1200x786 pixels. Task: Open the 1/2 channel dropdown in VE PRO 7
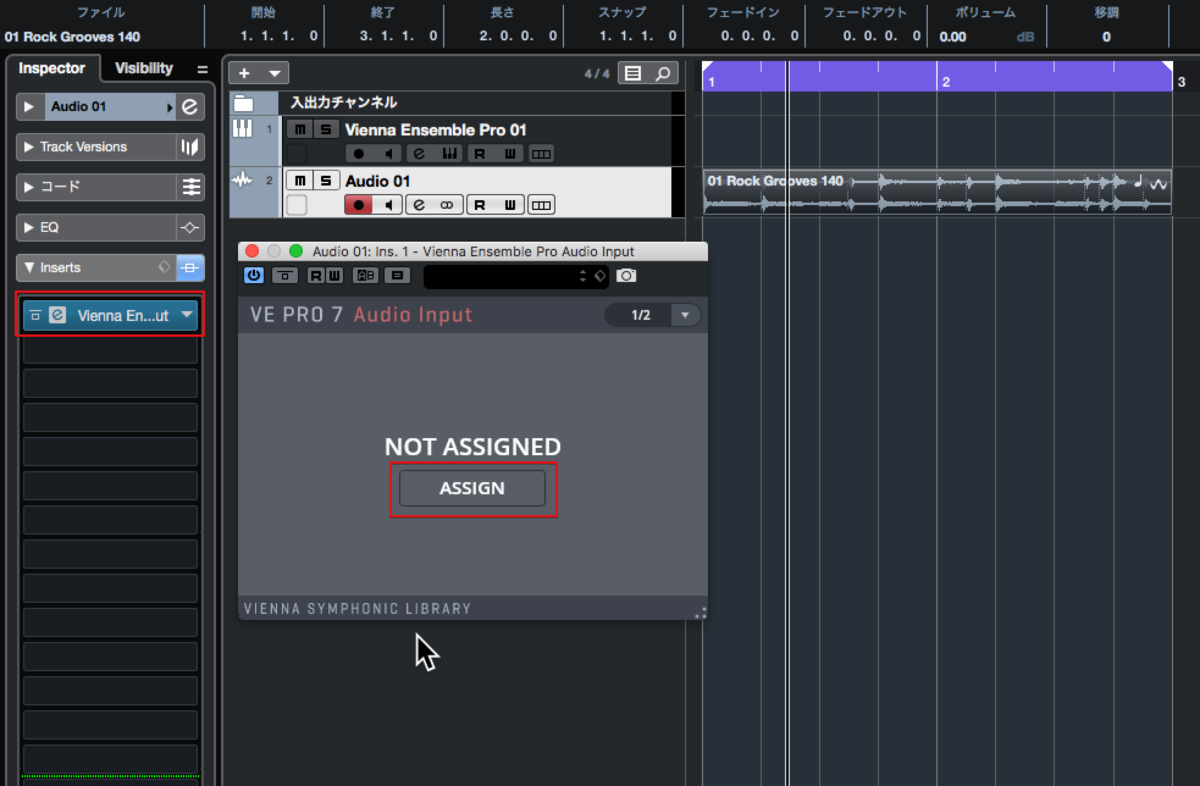click(685, 315)
